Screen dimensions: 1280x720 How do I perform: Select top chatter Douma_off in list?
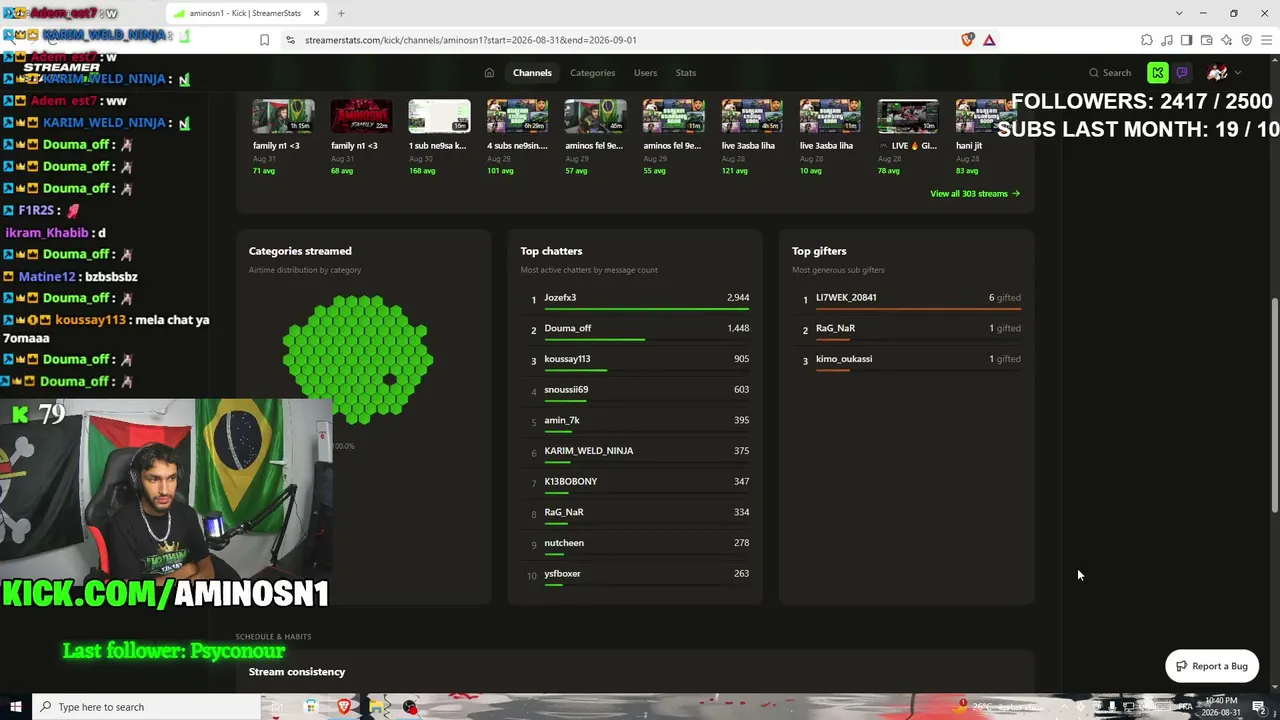coord(568,328)
